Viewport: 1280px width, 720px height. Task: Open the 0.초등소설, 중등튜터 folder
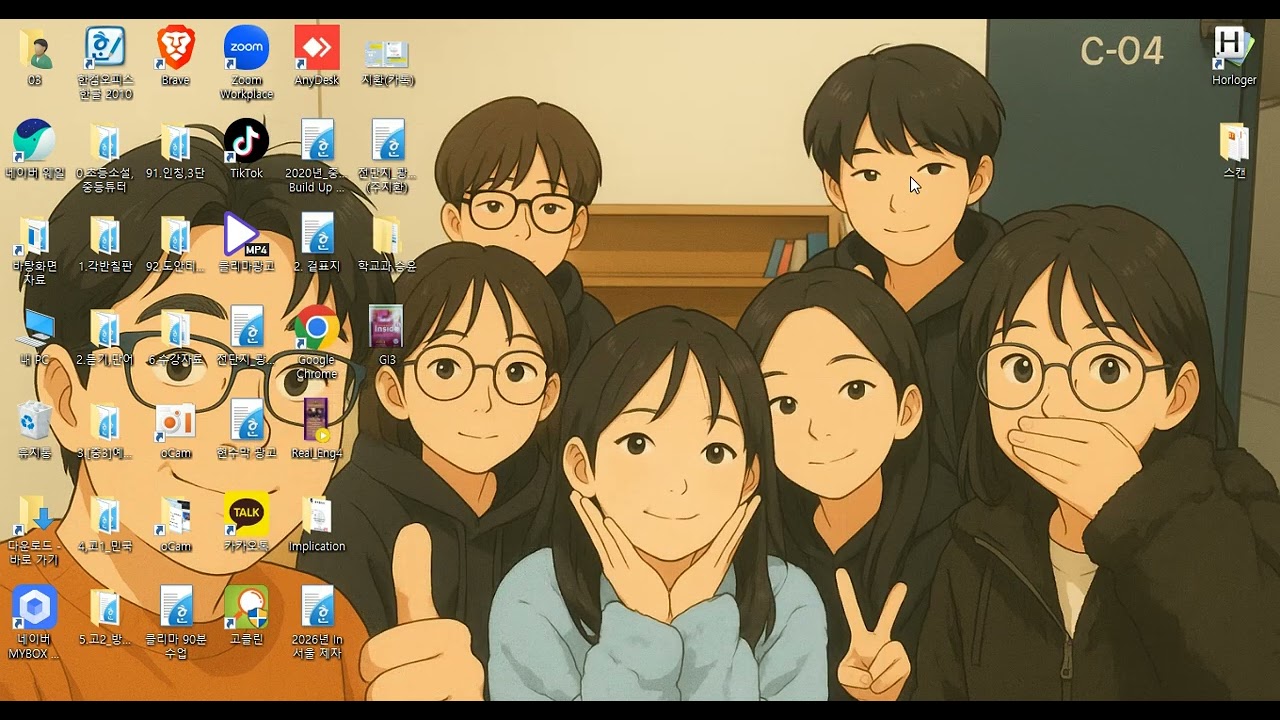[105, 156]
